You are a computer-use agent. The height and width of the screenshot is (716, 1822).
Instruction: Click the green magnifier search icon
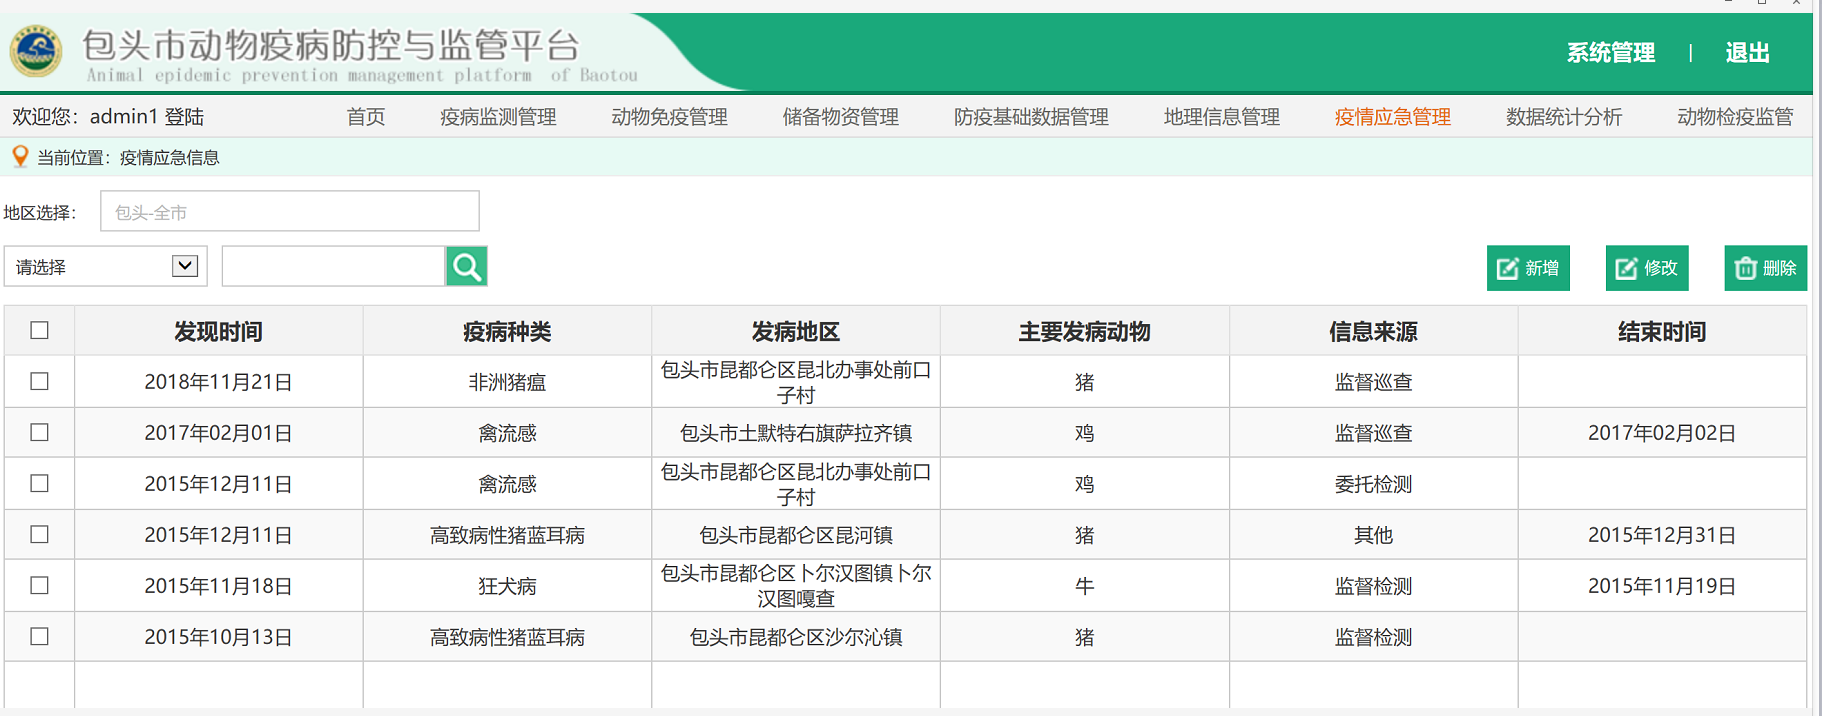click(466, 267)
